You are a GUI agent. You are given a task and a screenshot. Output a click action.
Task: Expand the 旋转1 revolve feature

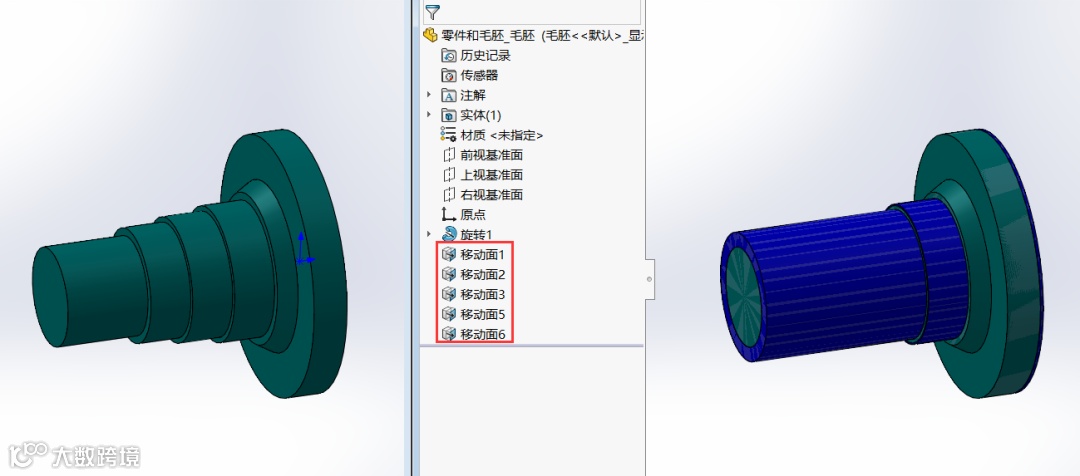pos(429,234)
